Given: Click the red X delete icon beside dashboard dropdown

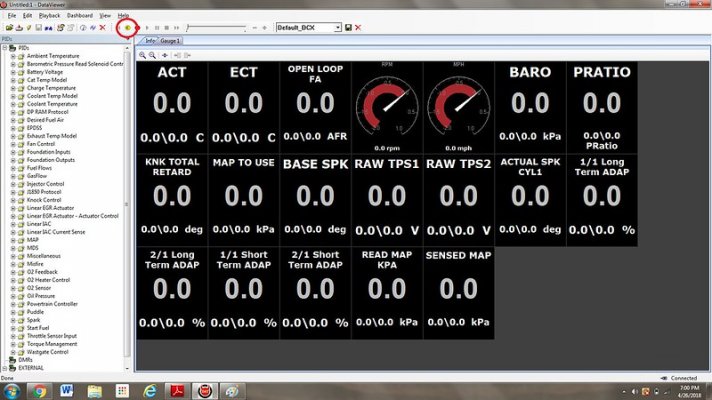Looking at the screenshot, I should pyautogui.click(x=358, y=28).
